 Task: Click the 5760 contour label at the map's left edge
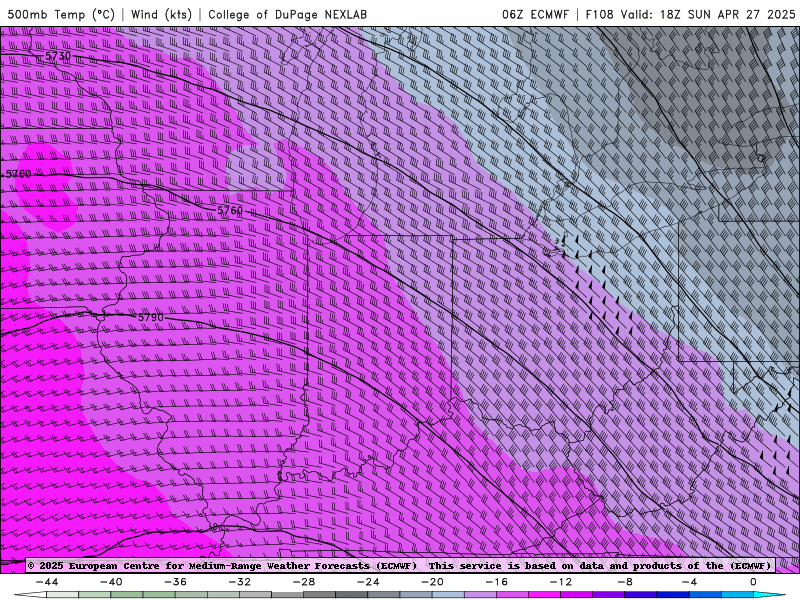click(19, 174)
